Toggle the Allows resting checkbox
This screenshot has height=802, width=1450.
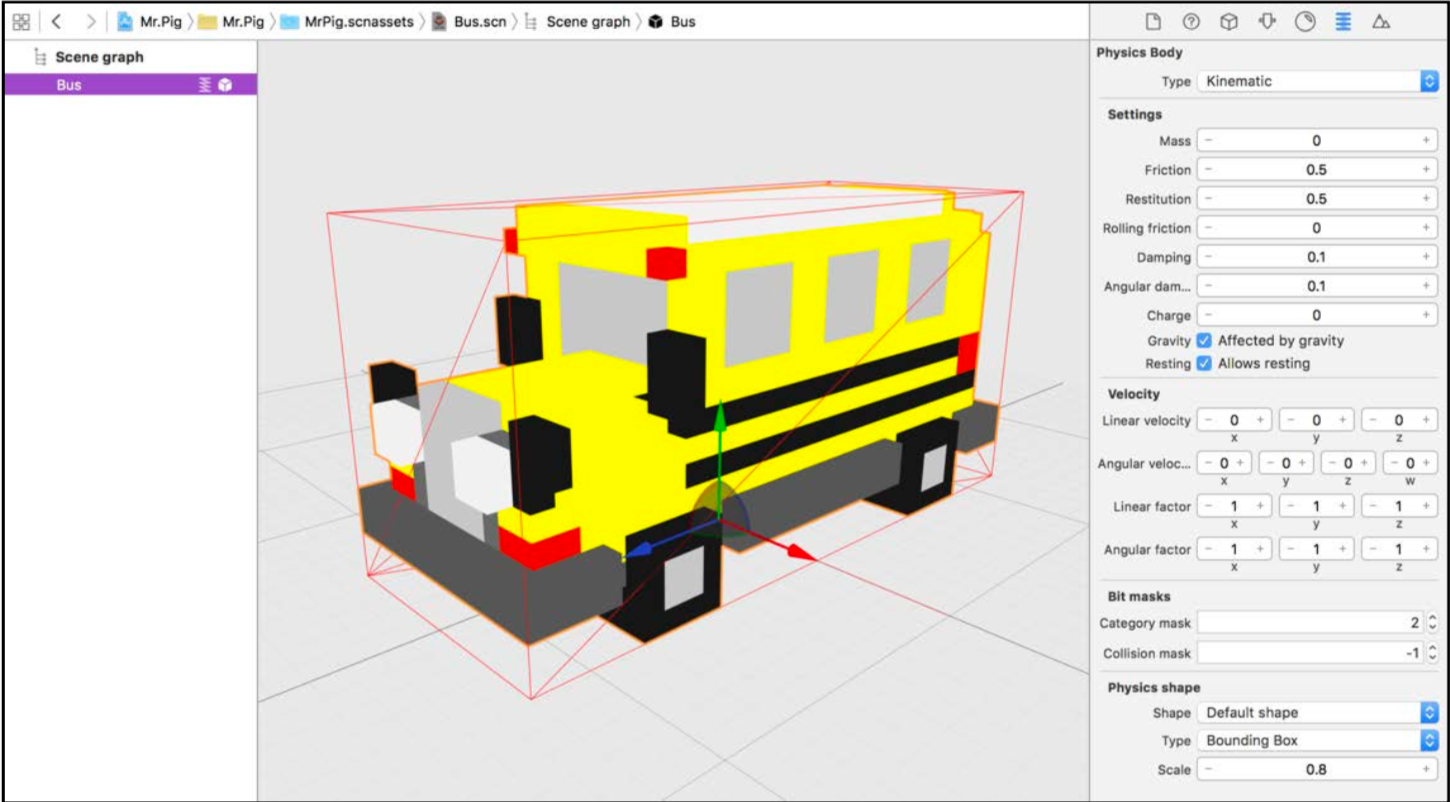coord(1204,364)
